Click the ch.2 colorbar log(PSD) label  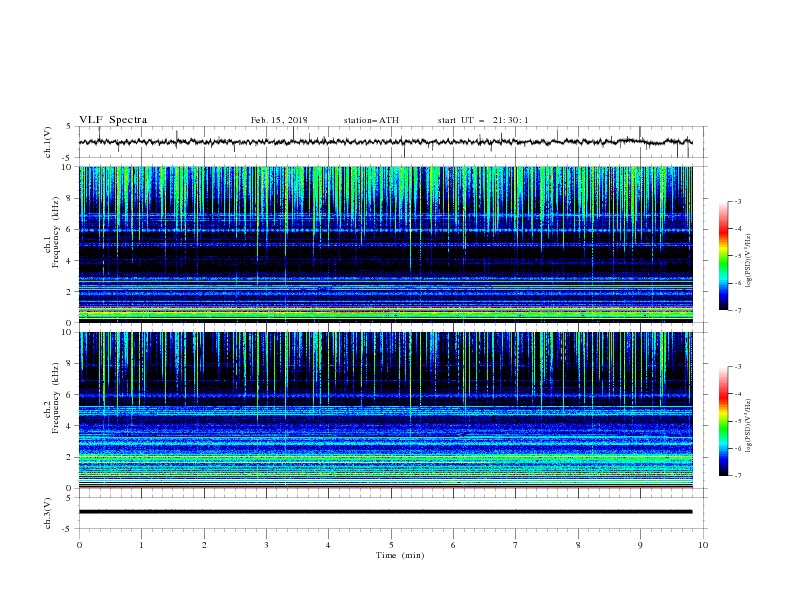[749, 426]
